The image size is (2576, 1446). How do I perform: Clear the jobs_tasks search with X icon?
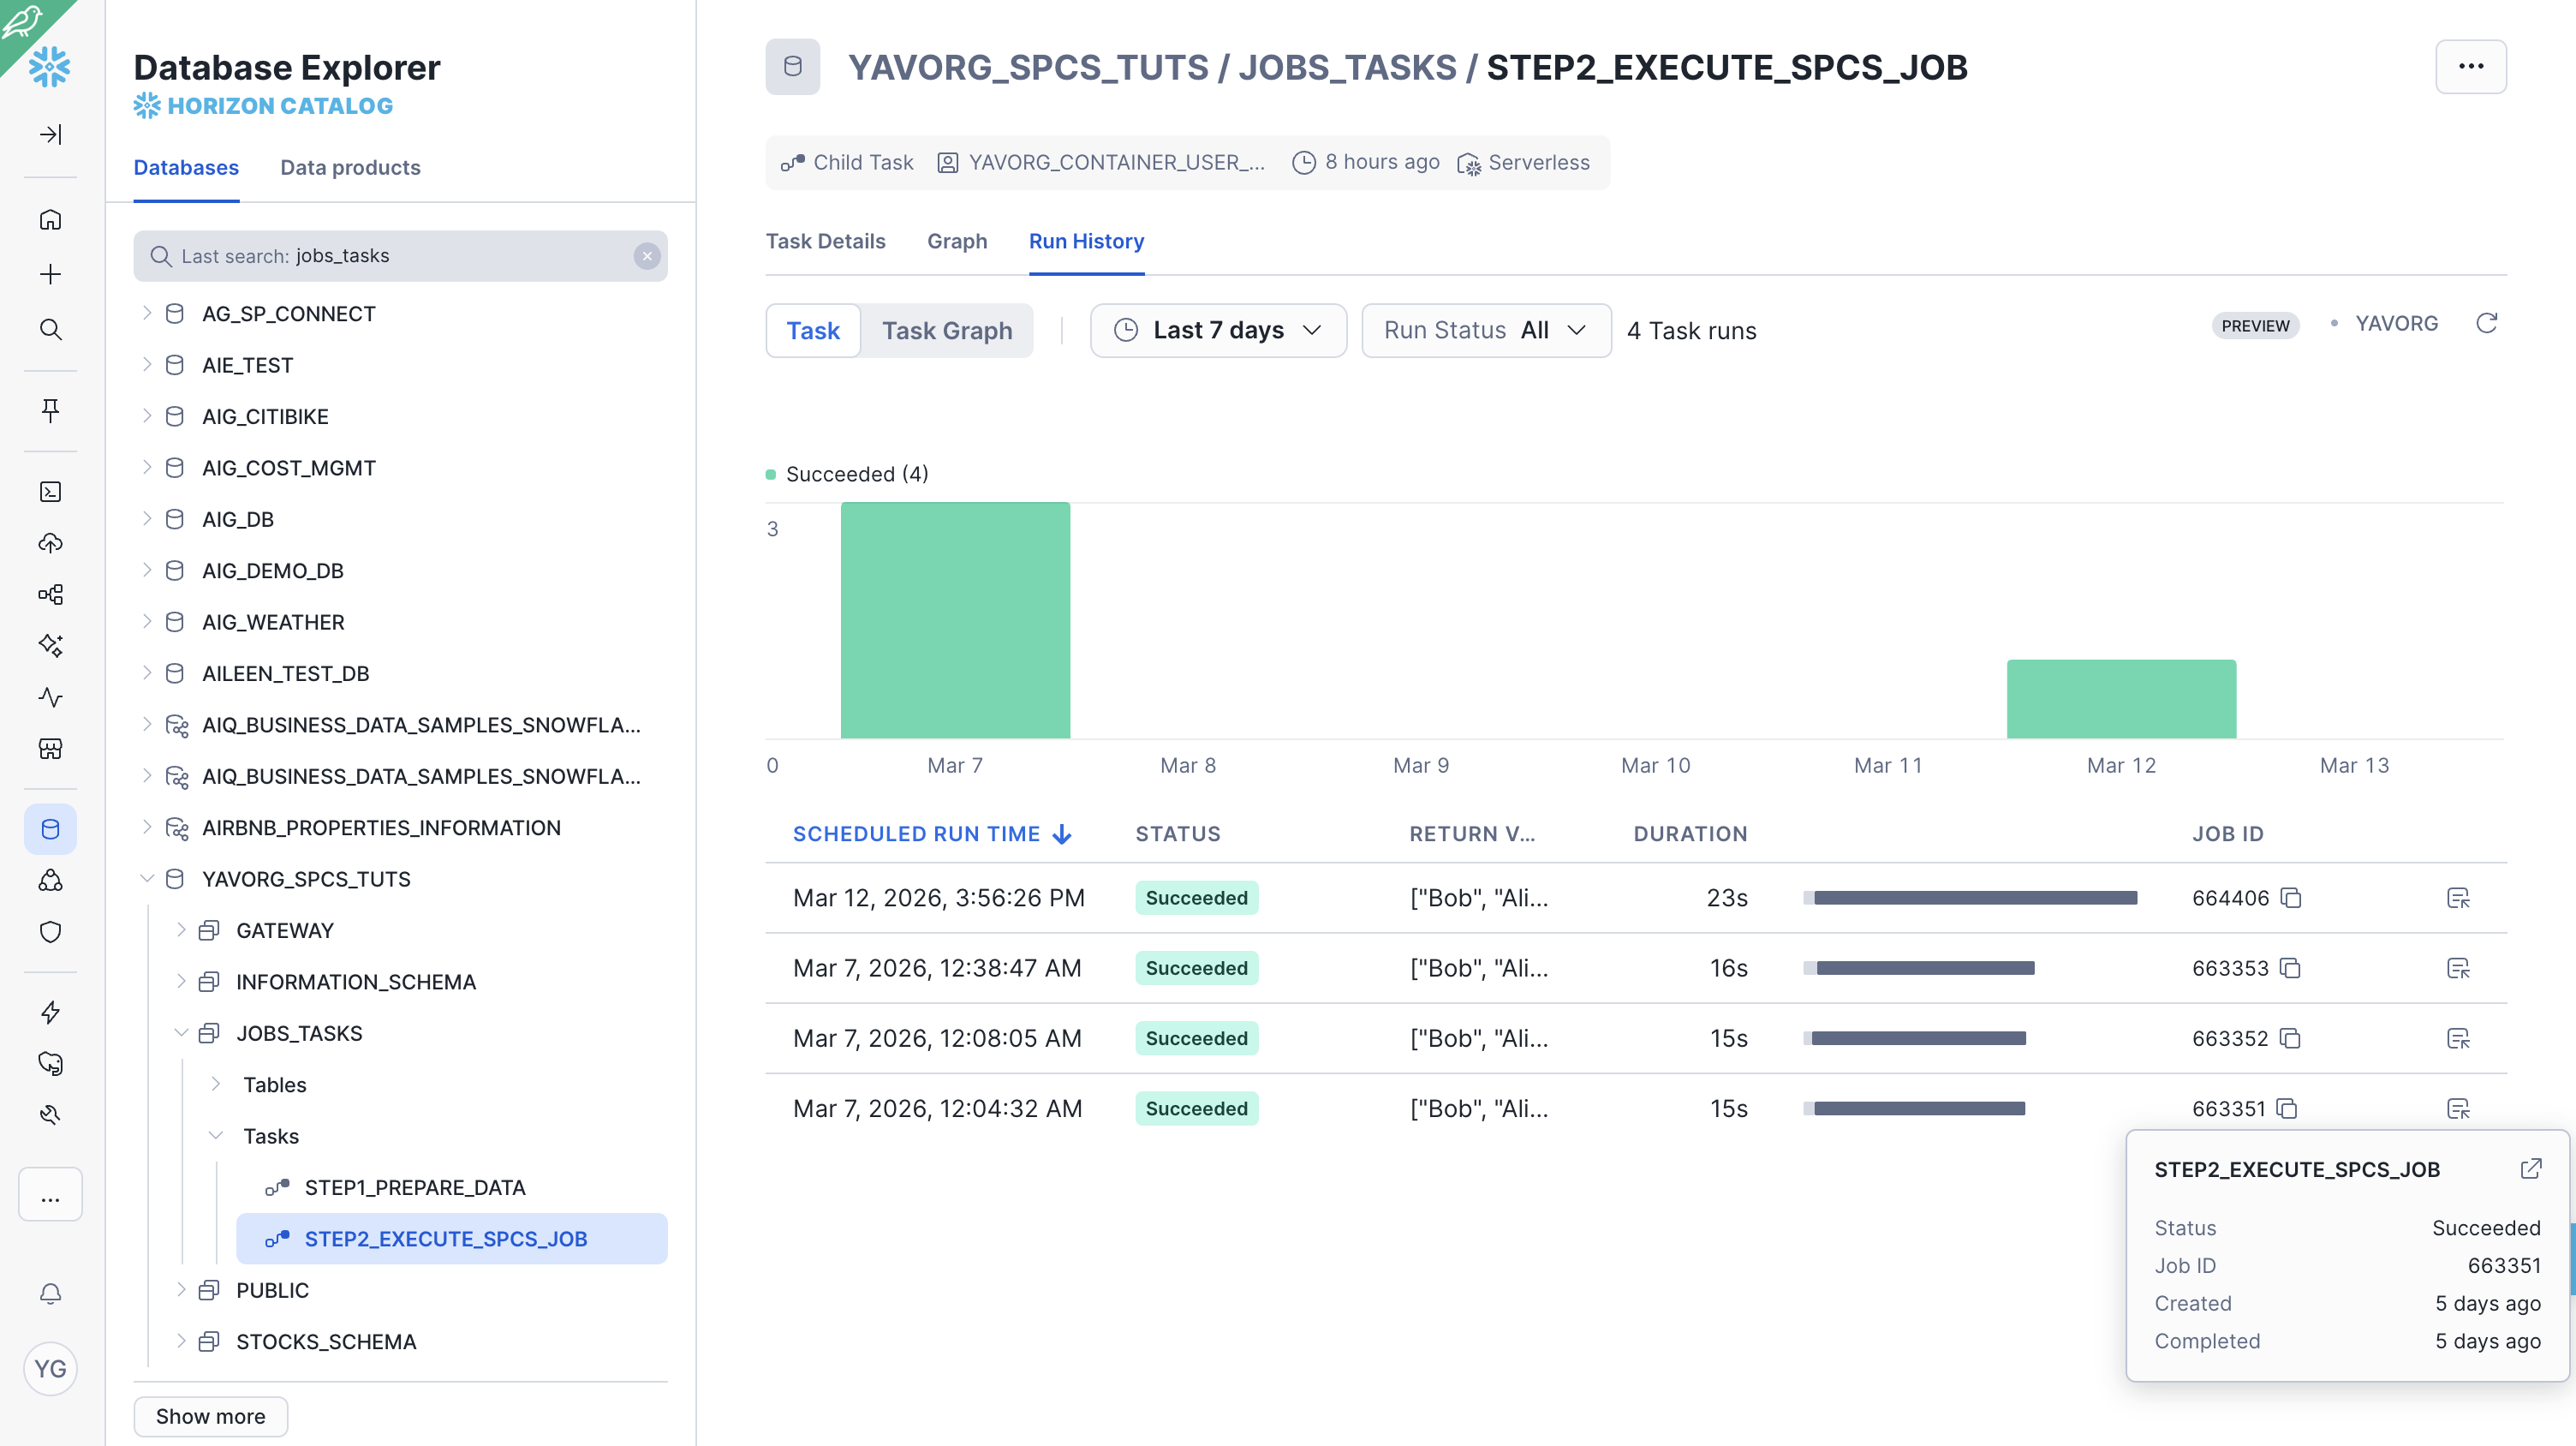647,256
